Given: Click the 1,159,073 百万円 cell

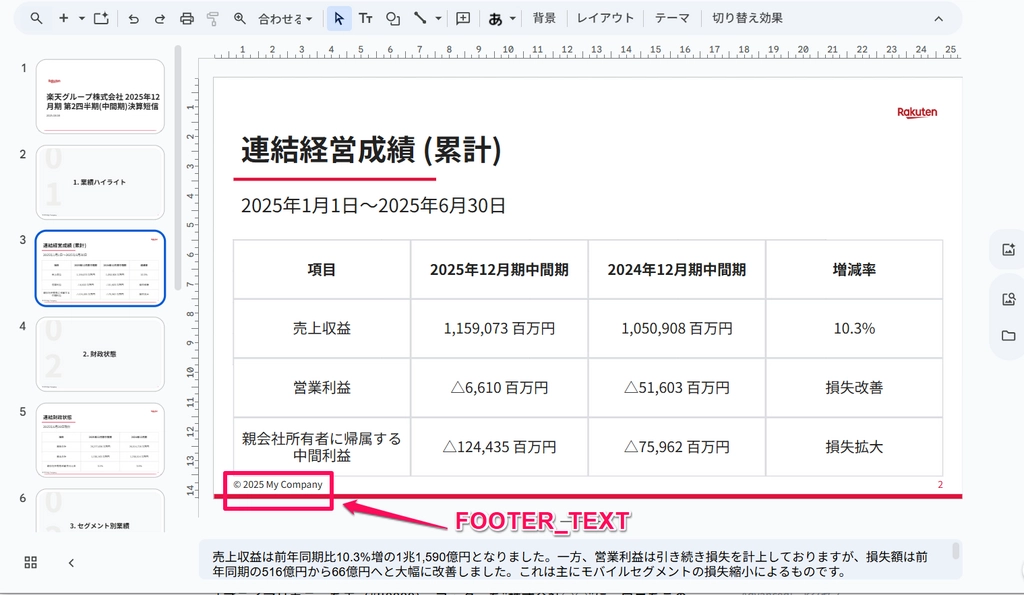Looking at the screenshot, I should pos(499,329).
